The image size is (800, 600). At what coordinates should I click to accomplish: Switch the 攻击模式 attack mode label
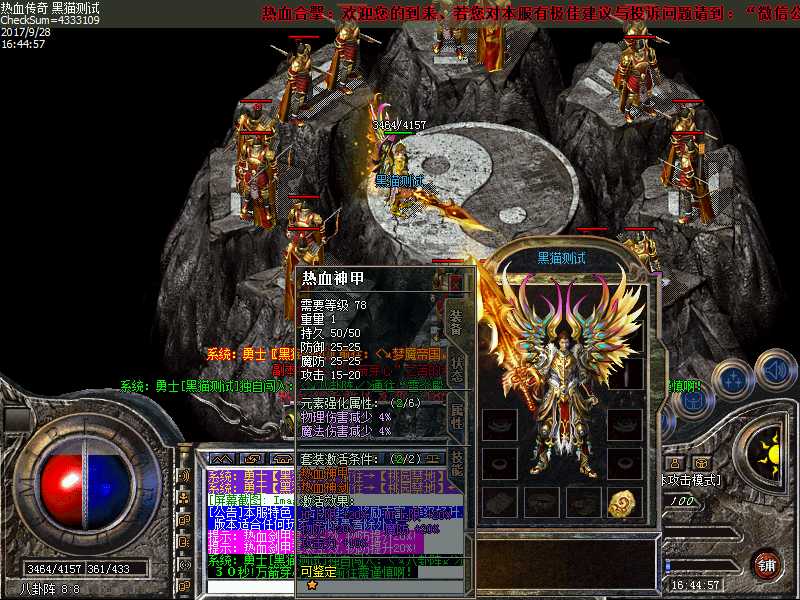click(691, 481)
